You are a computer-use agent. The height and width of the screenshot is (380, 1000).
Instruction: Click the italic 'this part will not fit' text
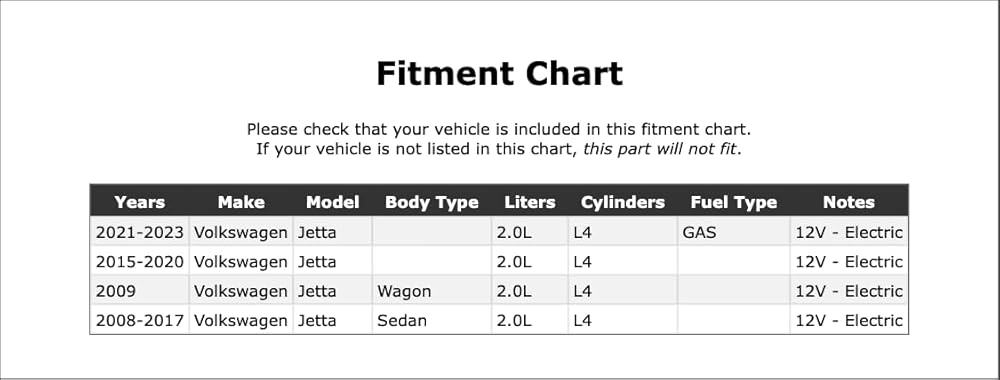[x=660, y=149]
